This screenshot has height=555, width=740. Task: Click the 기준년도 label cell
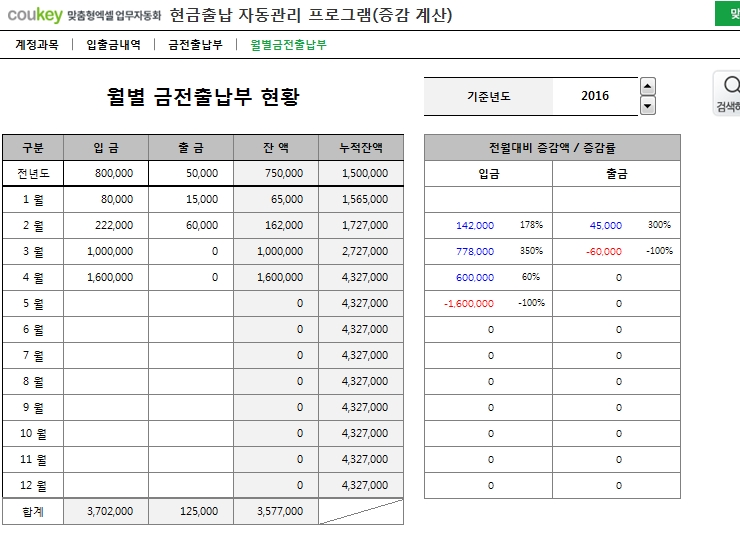coord(488,96)
